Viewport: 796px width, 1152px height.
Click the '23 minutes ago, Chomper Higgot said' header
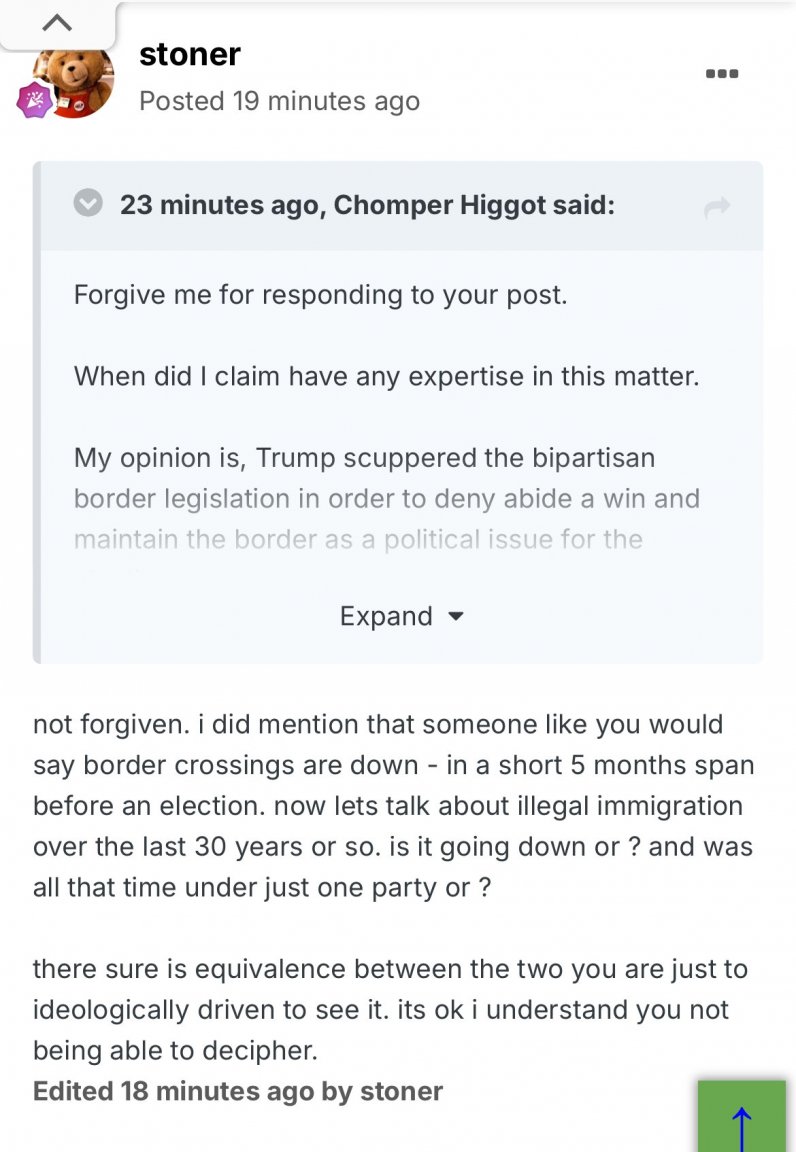tap(367, 205)
